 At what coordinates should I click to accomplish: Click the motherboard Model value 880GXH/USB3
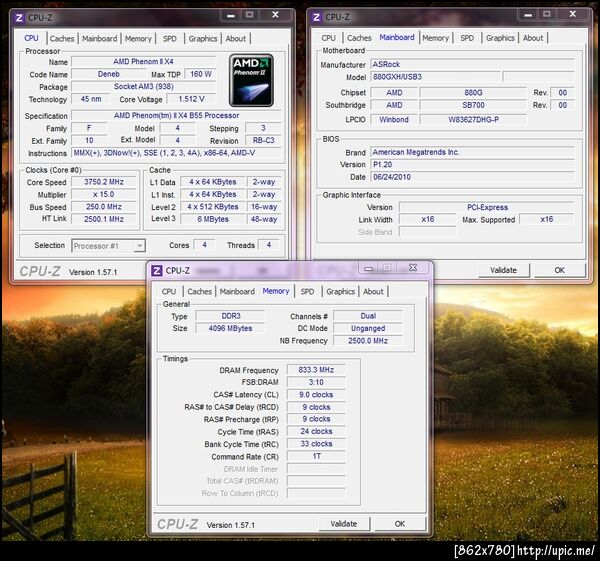click(x=435, y=77)
